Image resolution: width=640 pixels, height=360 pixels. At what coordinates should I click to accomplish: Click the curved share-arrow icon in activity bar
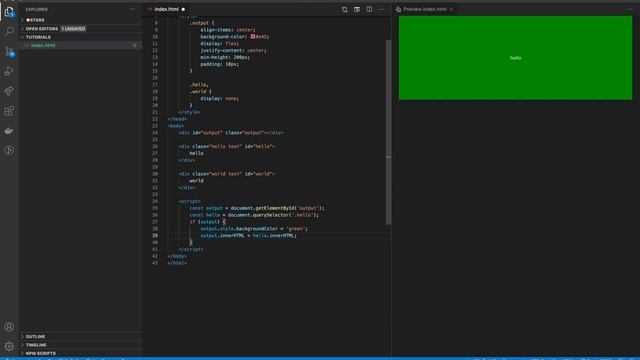[9, 91]
